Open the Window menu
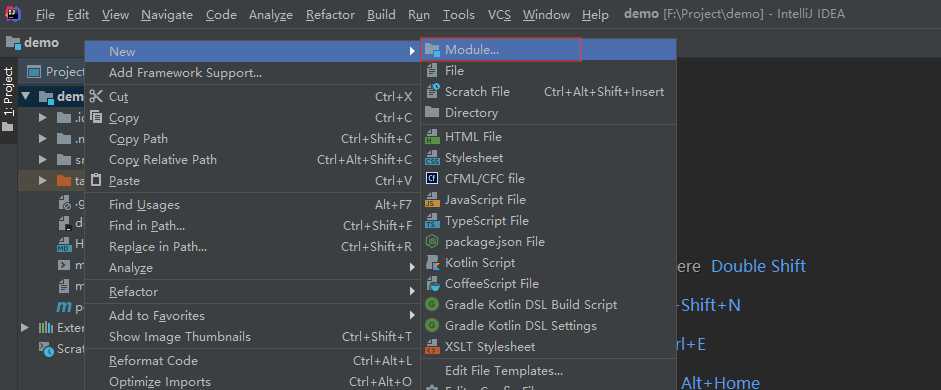The width and height of the screenshot is (941, 390). [546, 14]
